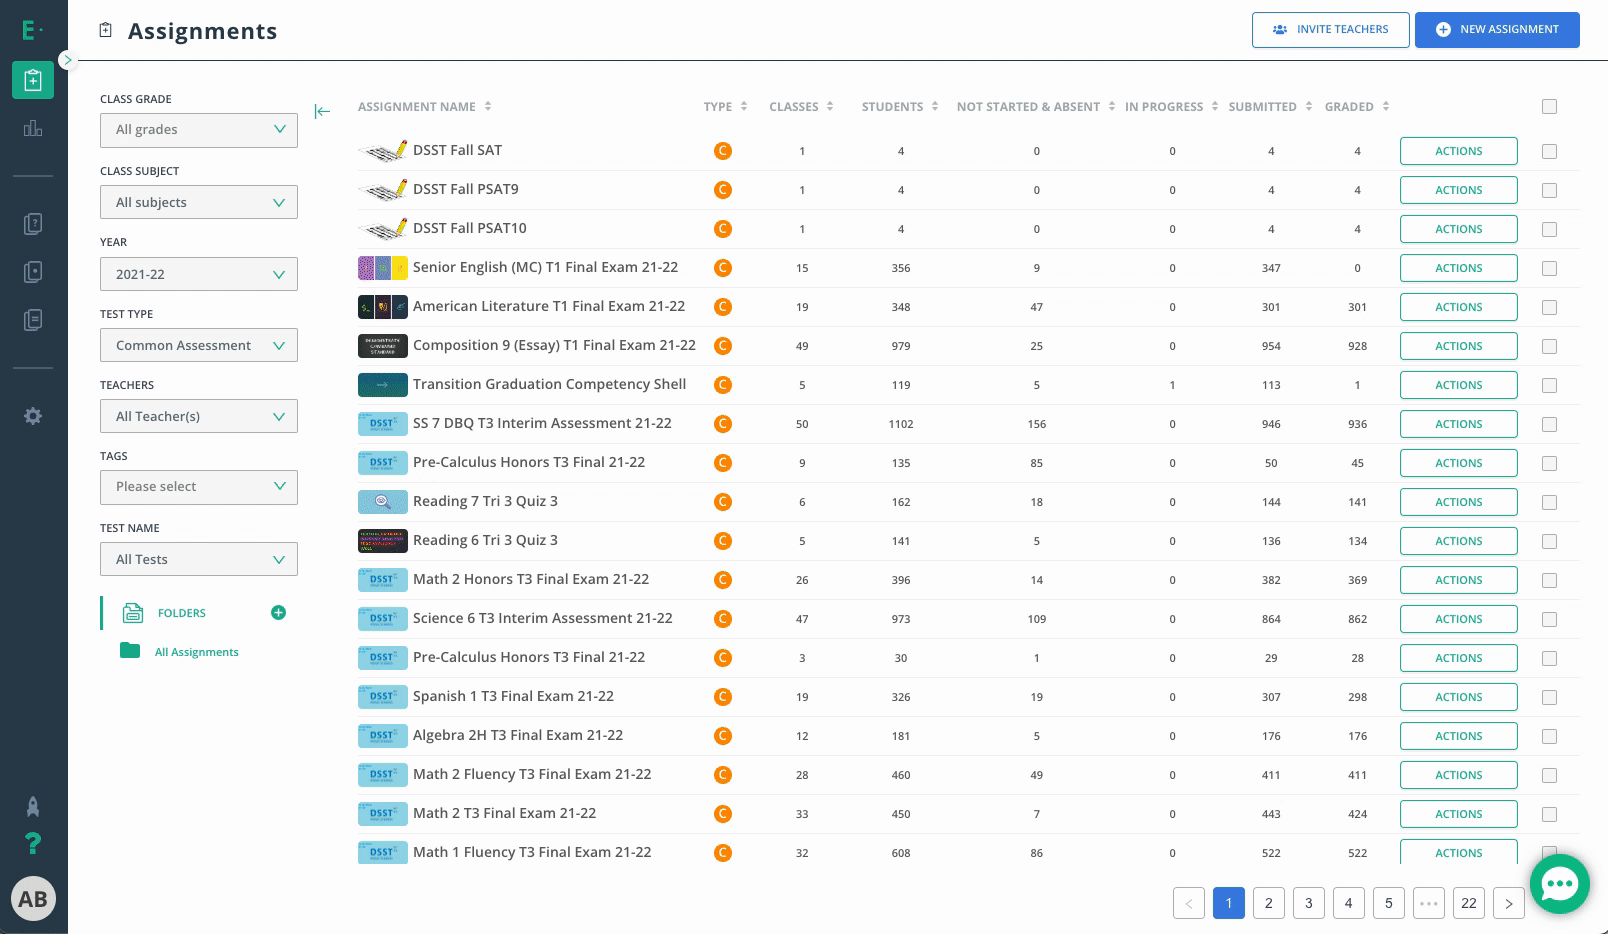The image size is (1608, 934).
Task: Check the Reading 7 Tri 3 Quiz 3 row
Action: coord(1549,502)
